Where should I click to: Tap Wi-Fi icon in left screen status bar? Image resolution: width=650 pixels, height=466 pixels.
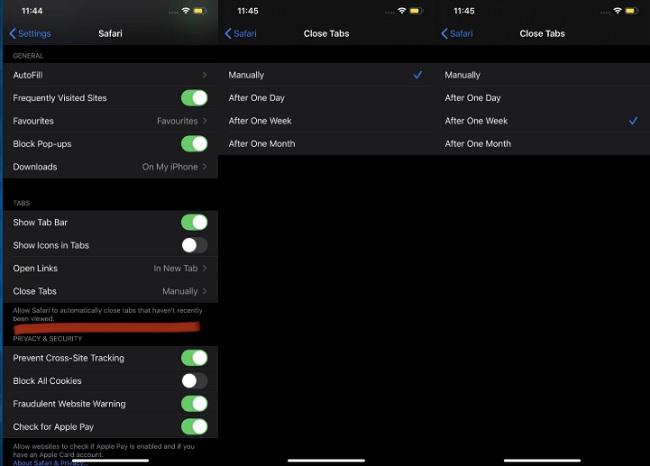[186, 11]
